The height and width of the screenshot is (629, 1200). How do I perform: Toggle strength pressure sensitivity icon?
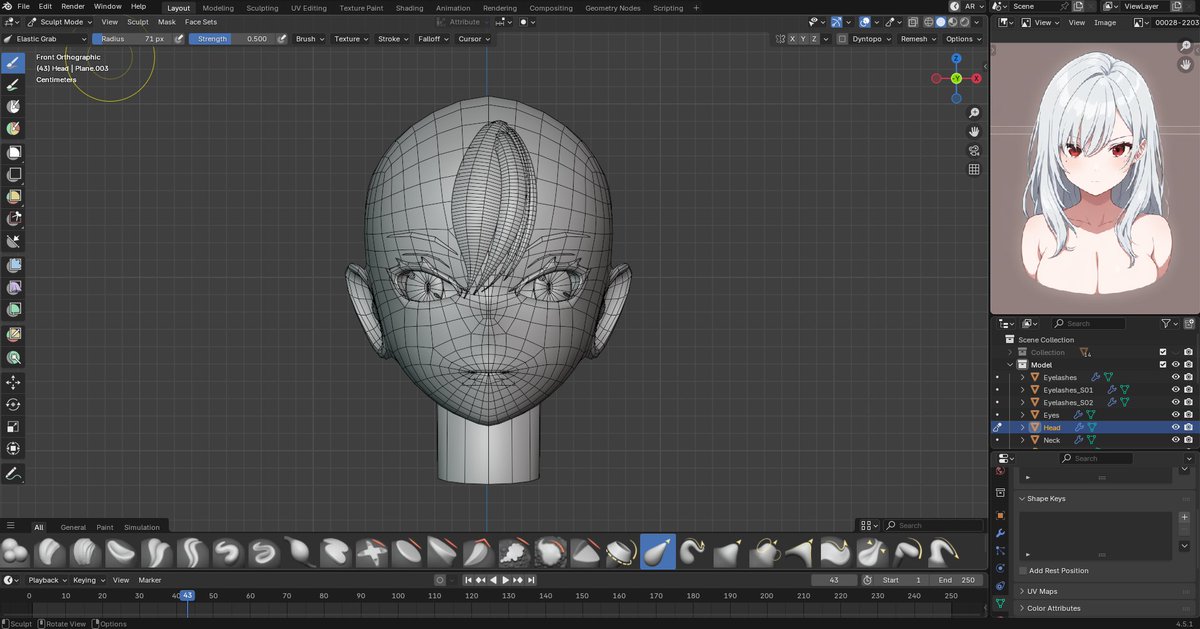coord(282,39)
